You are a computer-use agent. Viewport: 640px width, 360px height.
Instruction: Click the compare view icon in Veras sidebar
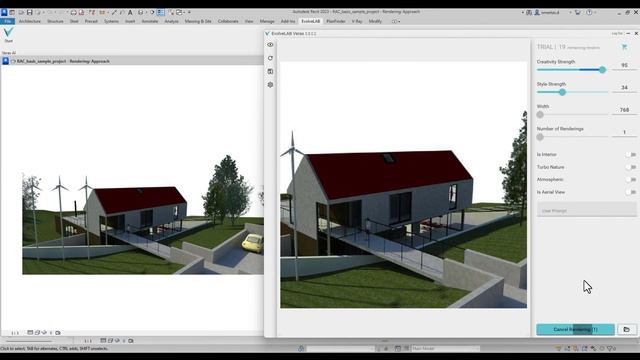pyautogui.click(x=270, y=71)
